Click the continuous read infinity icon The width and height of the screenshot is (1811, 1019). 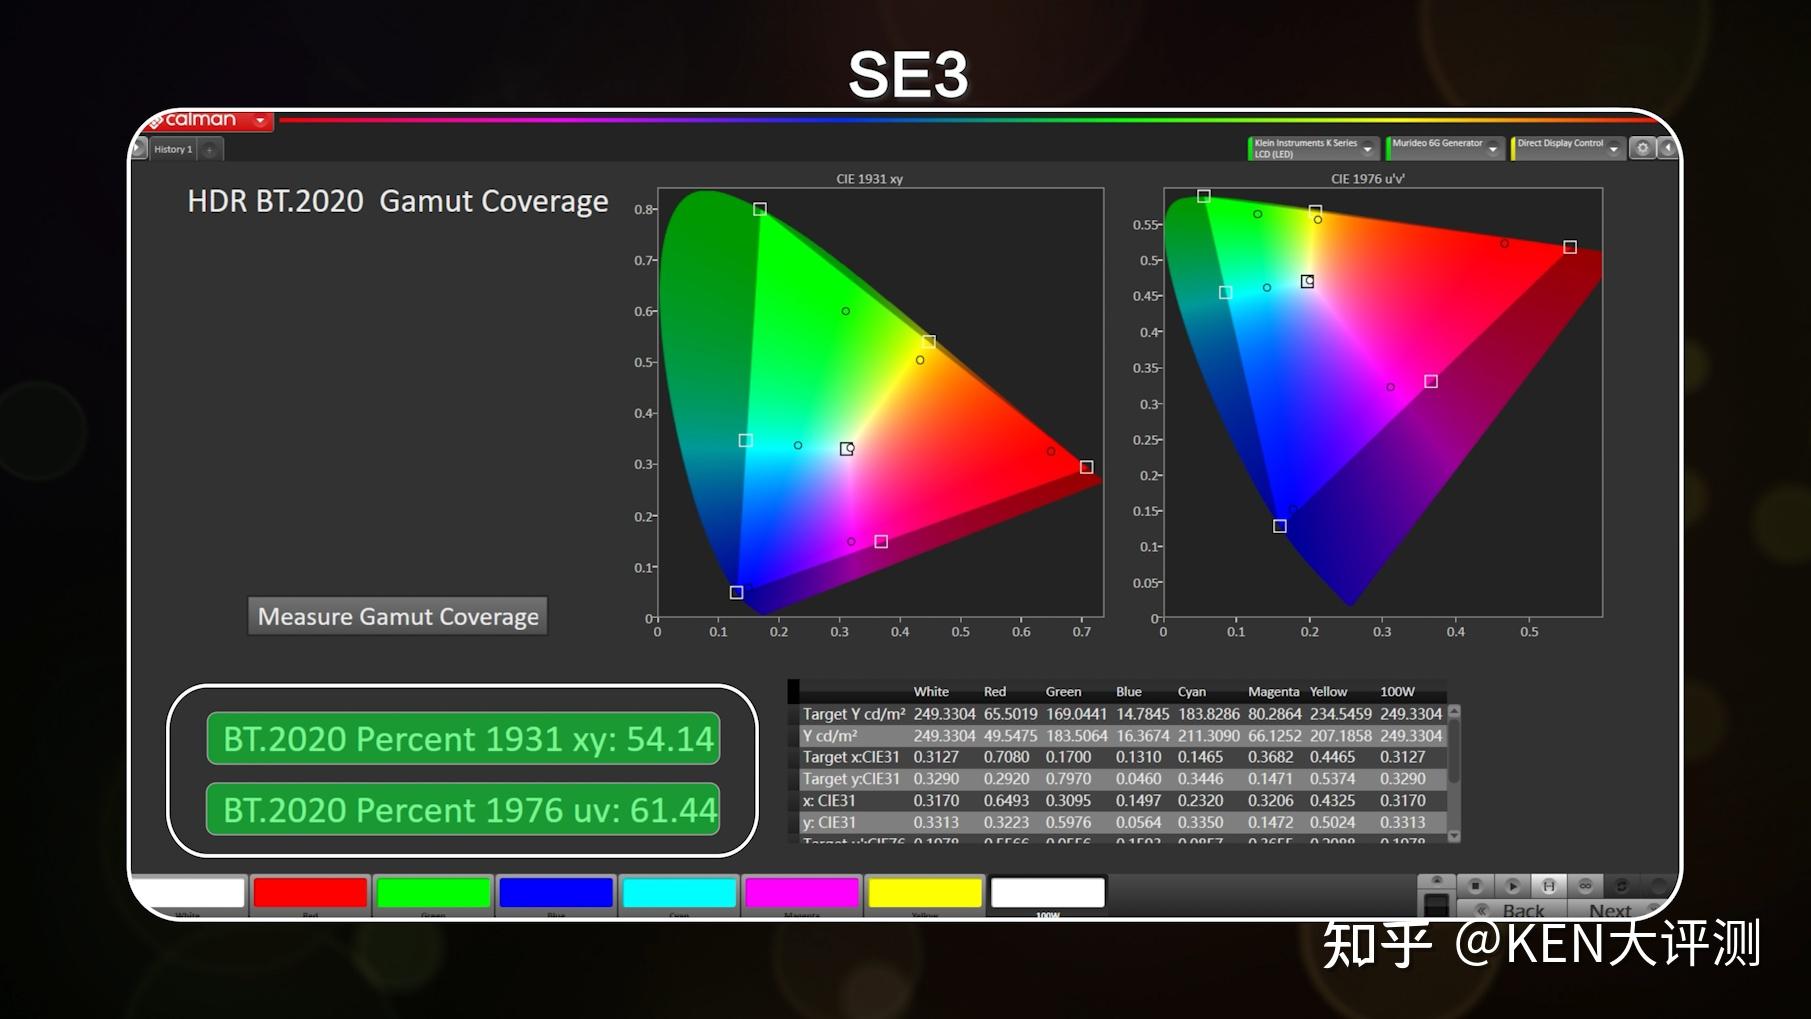[x=1585, y=886]
